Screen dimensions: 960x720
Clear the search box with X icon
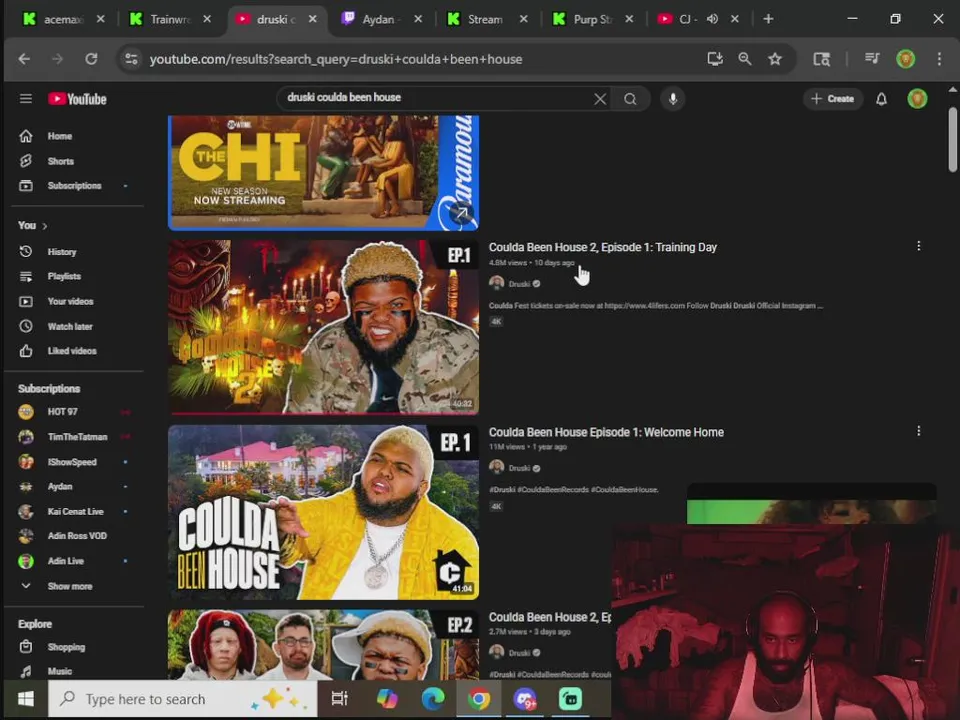pos(600,99)
